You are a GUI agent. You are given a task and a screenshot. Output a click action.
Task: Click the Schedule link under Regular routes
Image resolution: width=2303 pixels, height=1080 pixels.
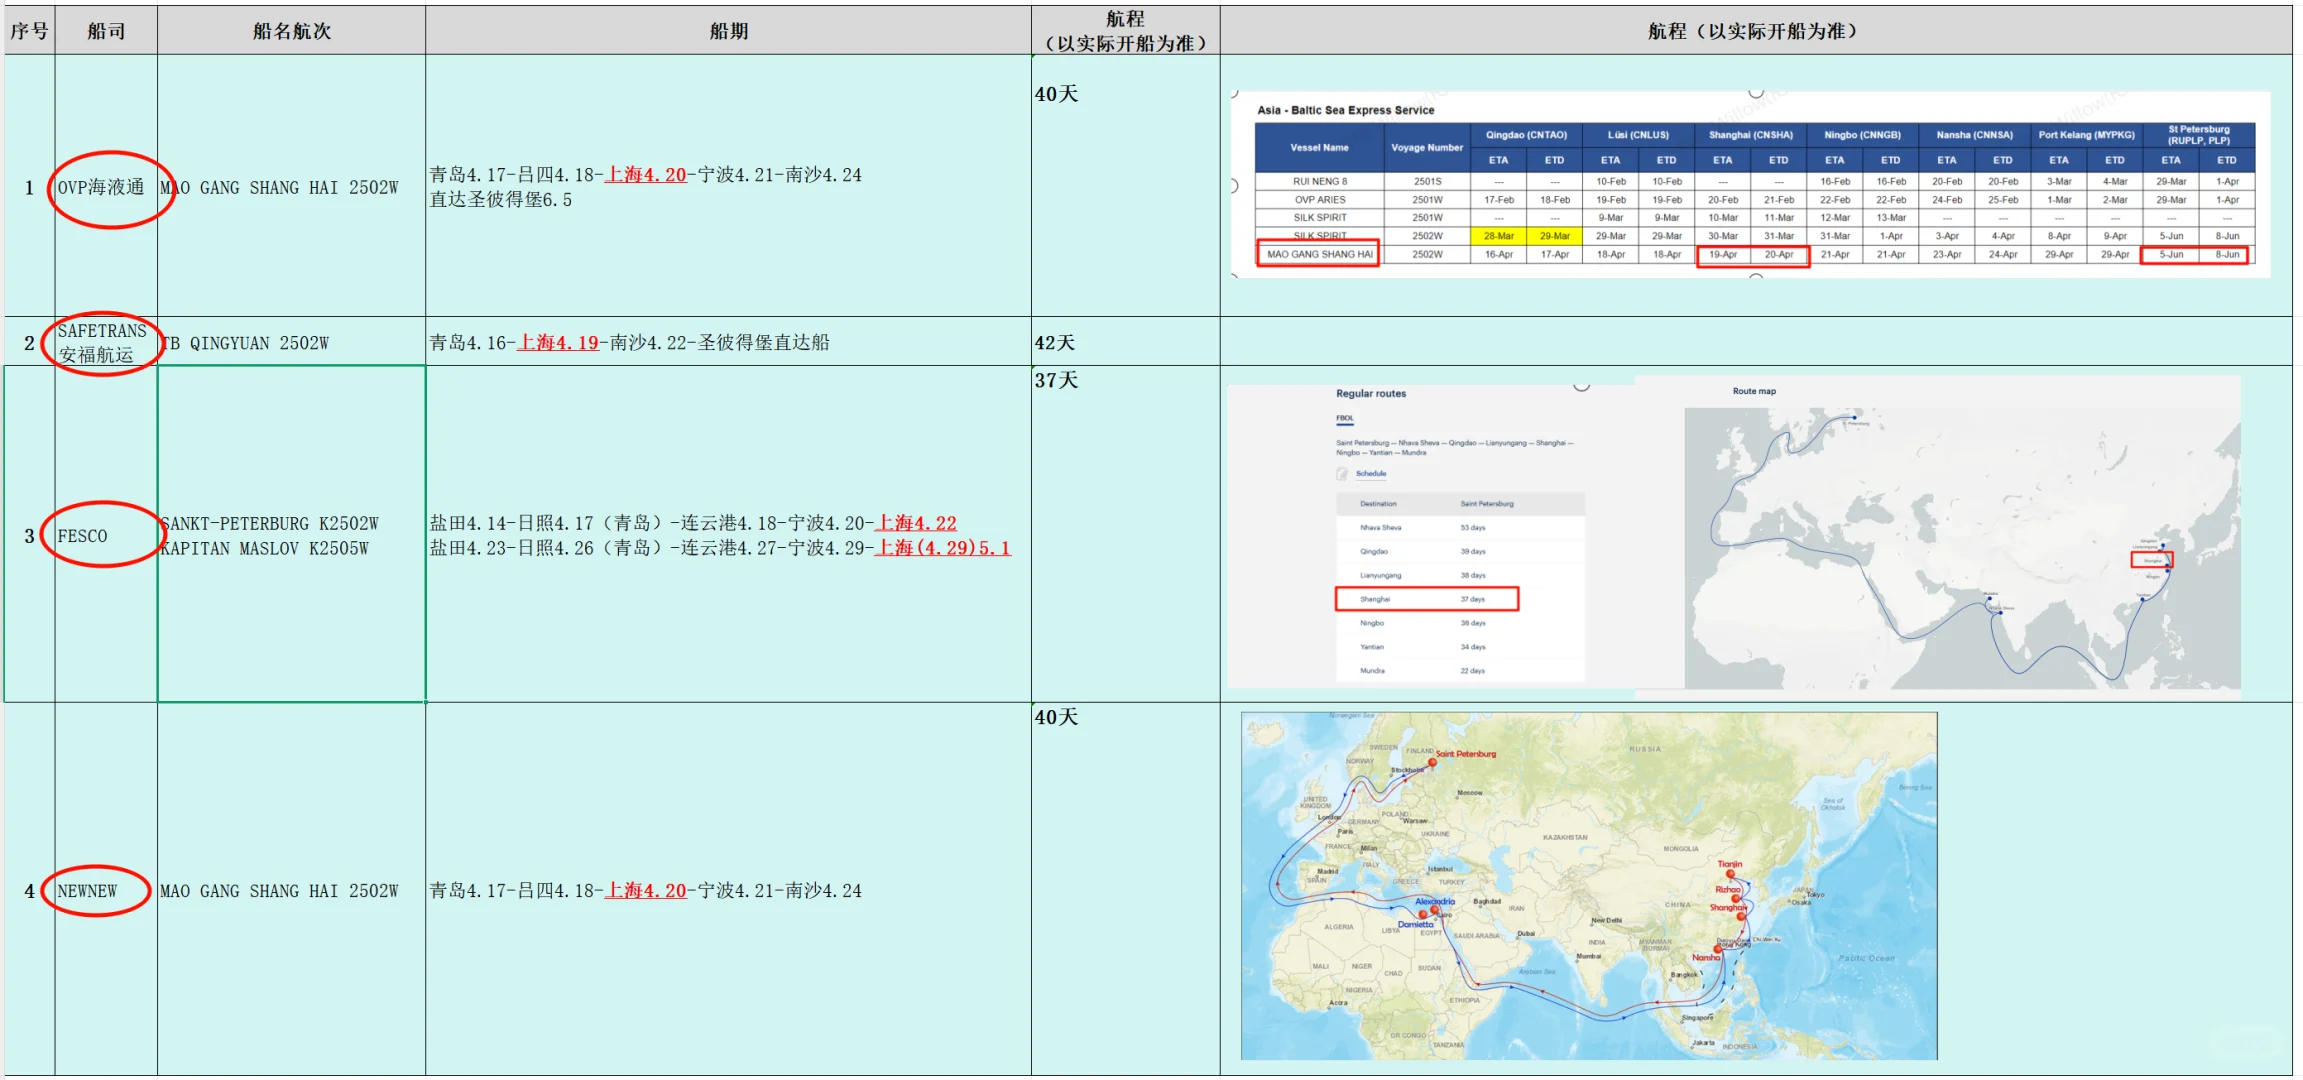point(1371,474)
